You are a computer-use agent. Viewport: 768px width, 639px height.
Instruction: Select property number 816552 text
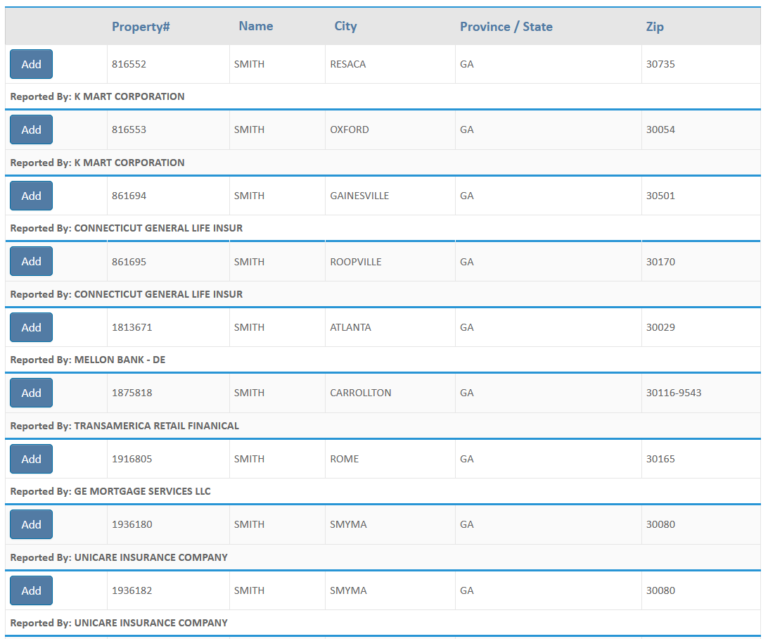tap(129, 64)
